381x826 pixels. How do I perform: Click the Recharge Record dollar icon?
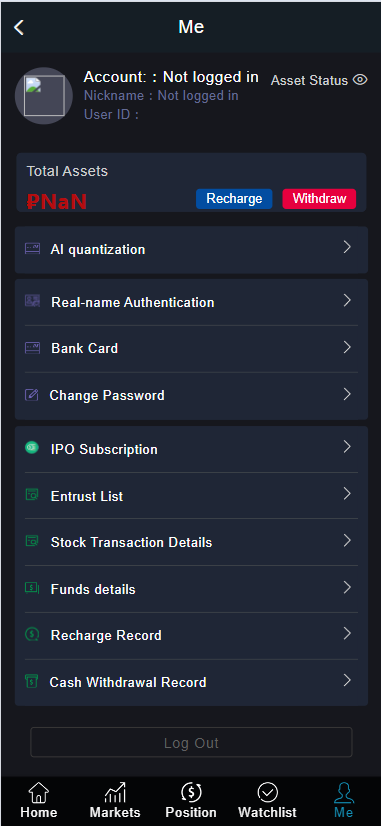click(32, 634)
